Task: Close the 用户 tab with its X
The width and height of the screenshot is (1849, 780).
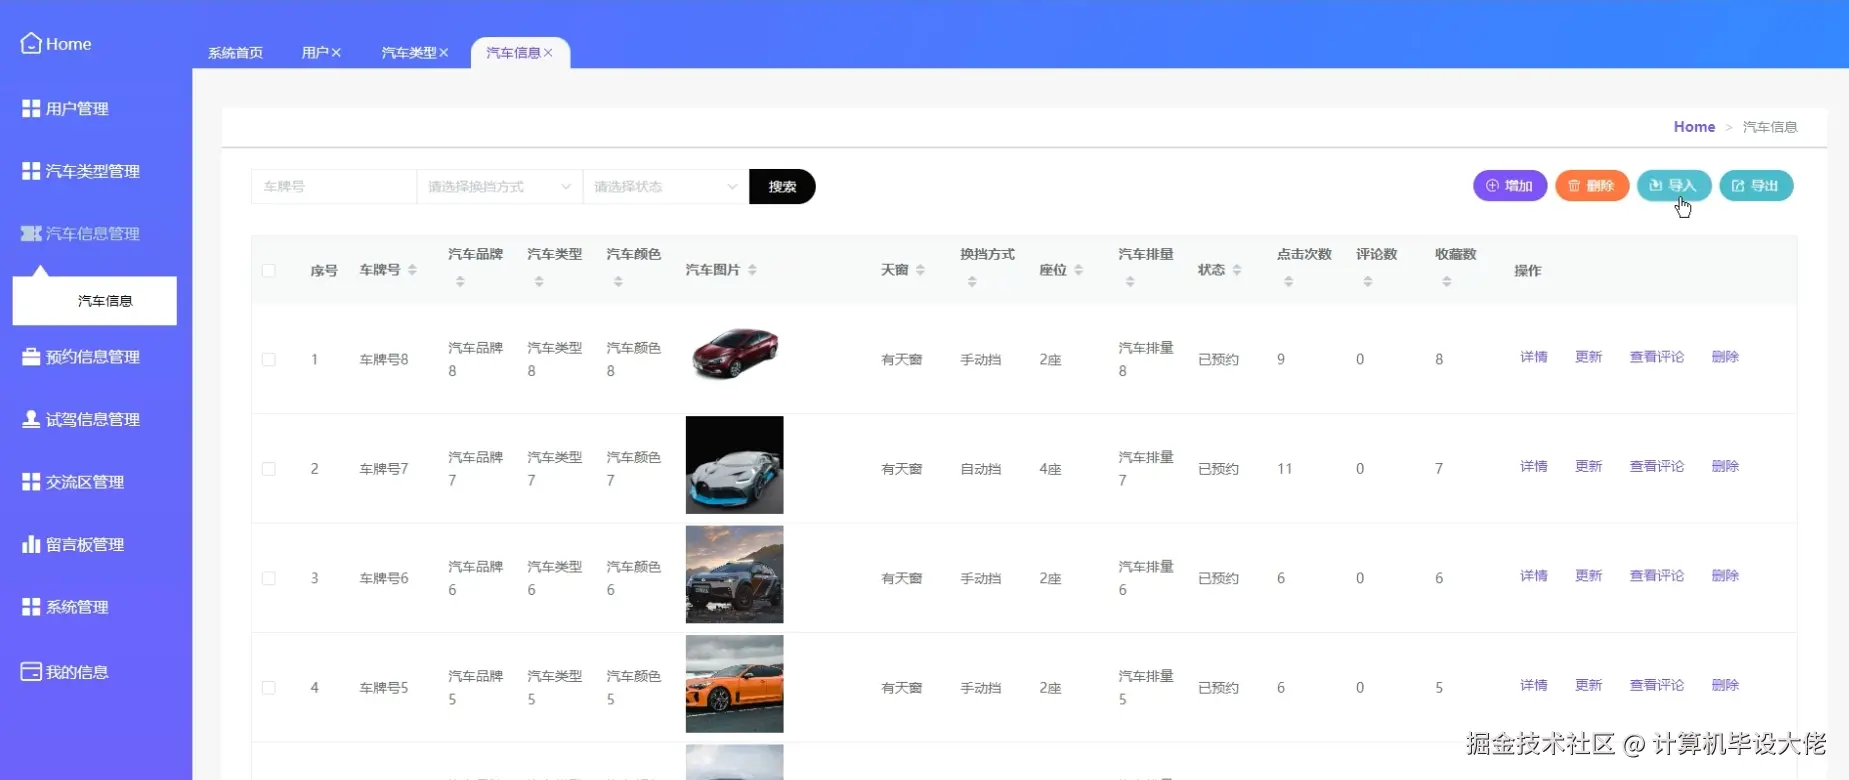Action: click(336, 52)
